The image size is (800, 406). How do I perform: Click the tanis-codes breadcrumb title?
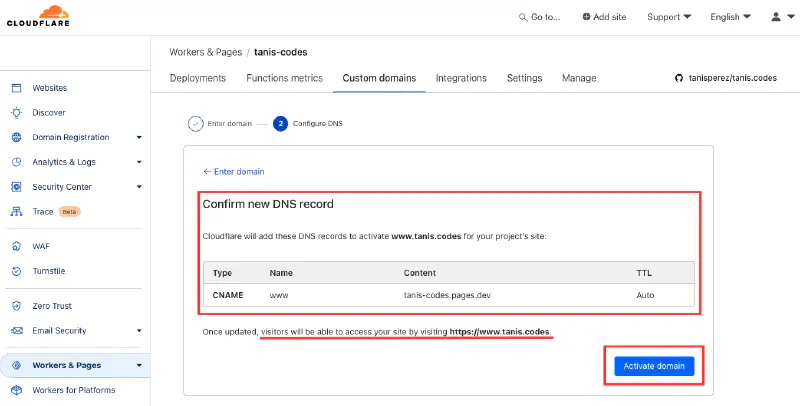pos(281,52)
